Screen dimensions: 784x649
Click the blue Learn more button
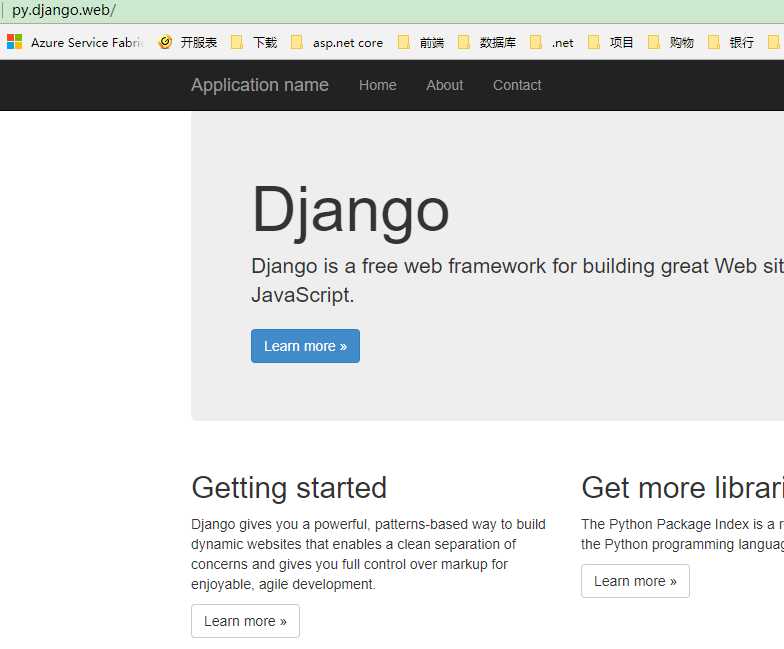pos(306,346)
